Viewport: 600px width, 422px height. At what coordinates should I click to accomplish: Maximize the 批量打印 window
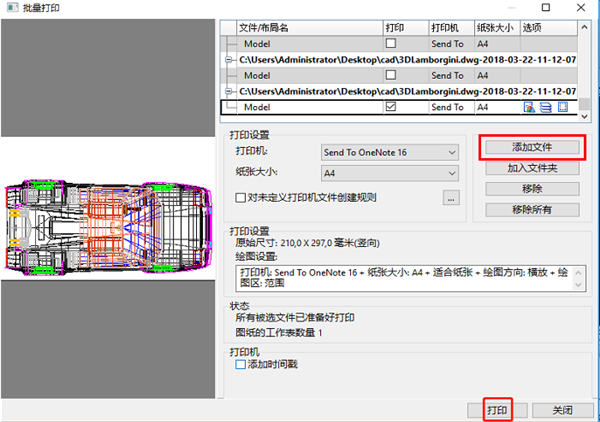(546, 7)
